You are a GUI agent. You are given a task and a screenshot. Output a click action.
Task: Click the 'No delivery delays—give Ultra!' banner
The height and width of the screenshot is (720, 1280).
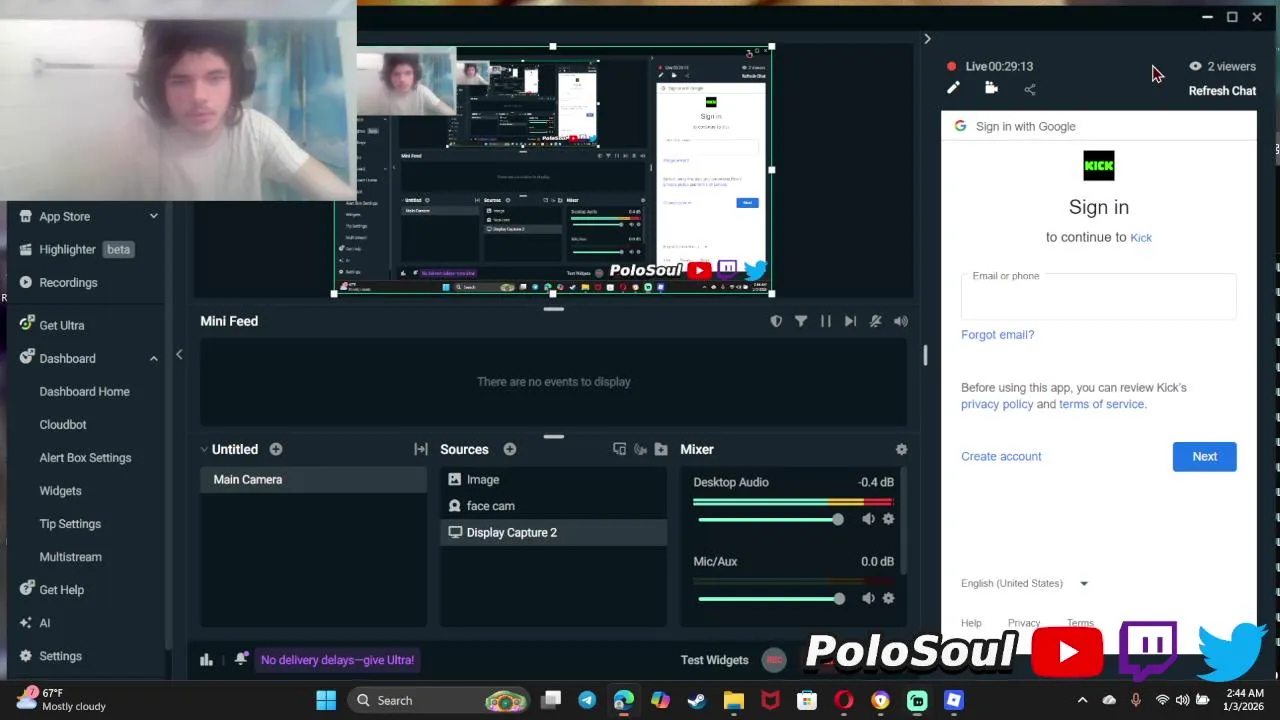coord(337,660)
